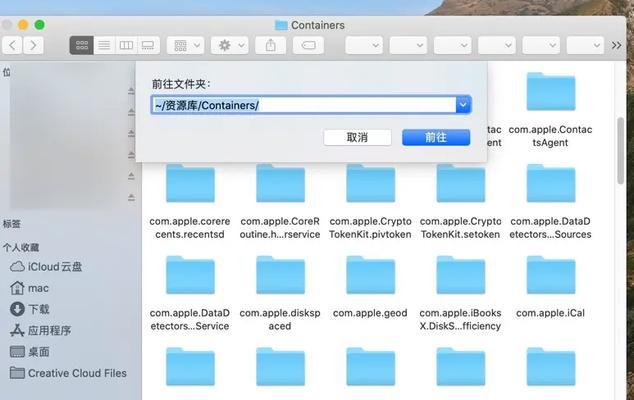Click the Share toolbar button
The height and width of the screenshot is (400, 634).
tap(271, 45)
